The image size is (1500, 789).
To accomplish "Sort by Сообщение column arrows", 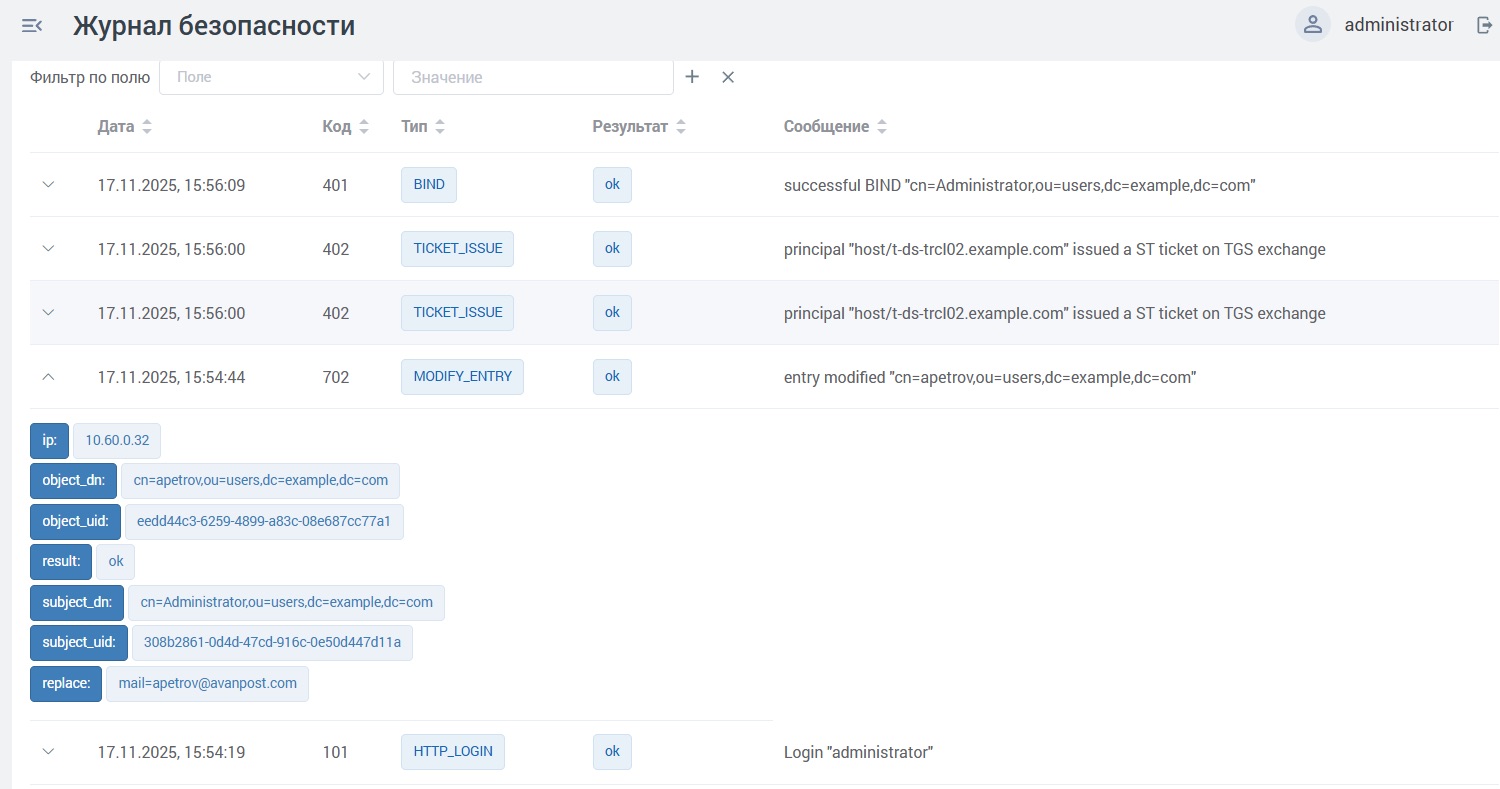I will 882,127.
